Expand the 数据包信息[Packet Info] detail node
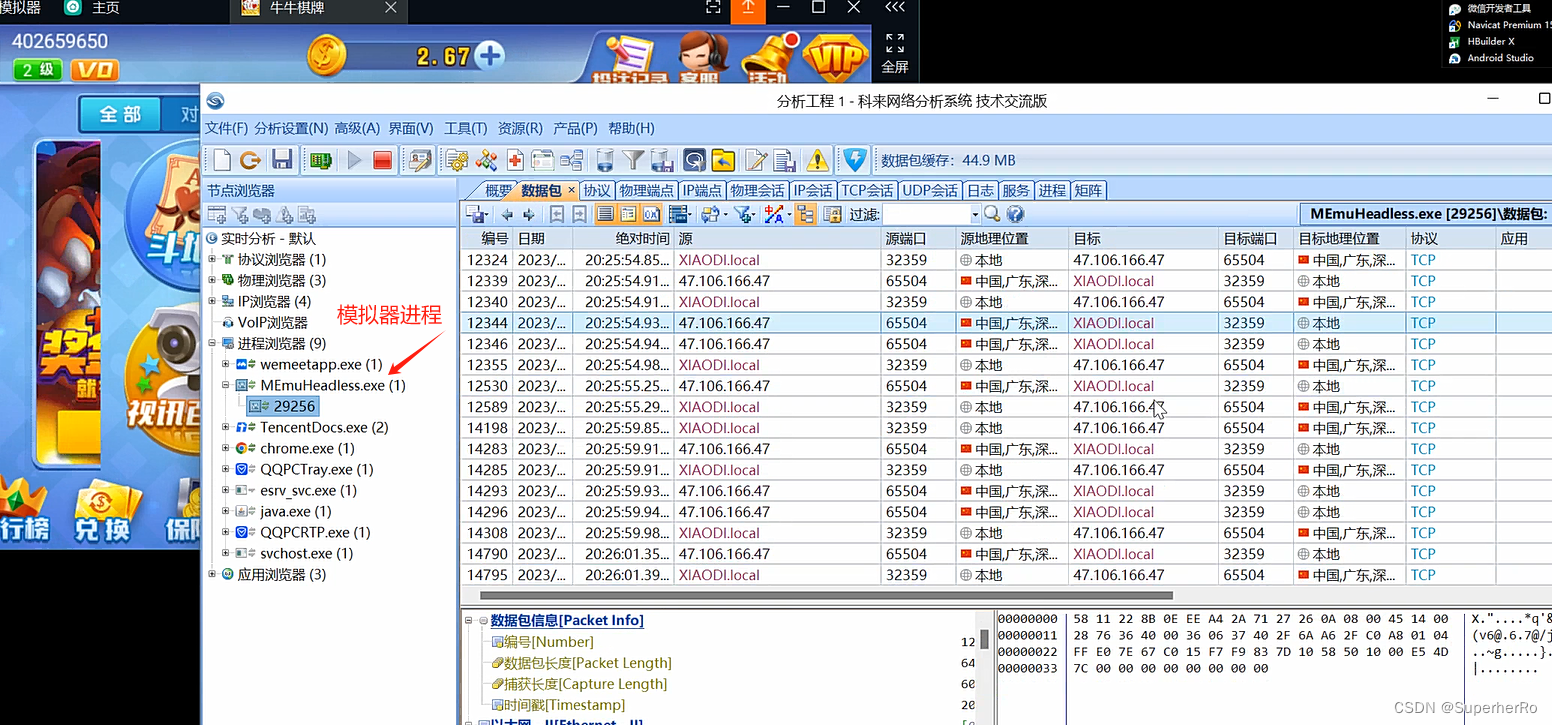 469,621
